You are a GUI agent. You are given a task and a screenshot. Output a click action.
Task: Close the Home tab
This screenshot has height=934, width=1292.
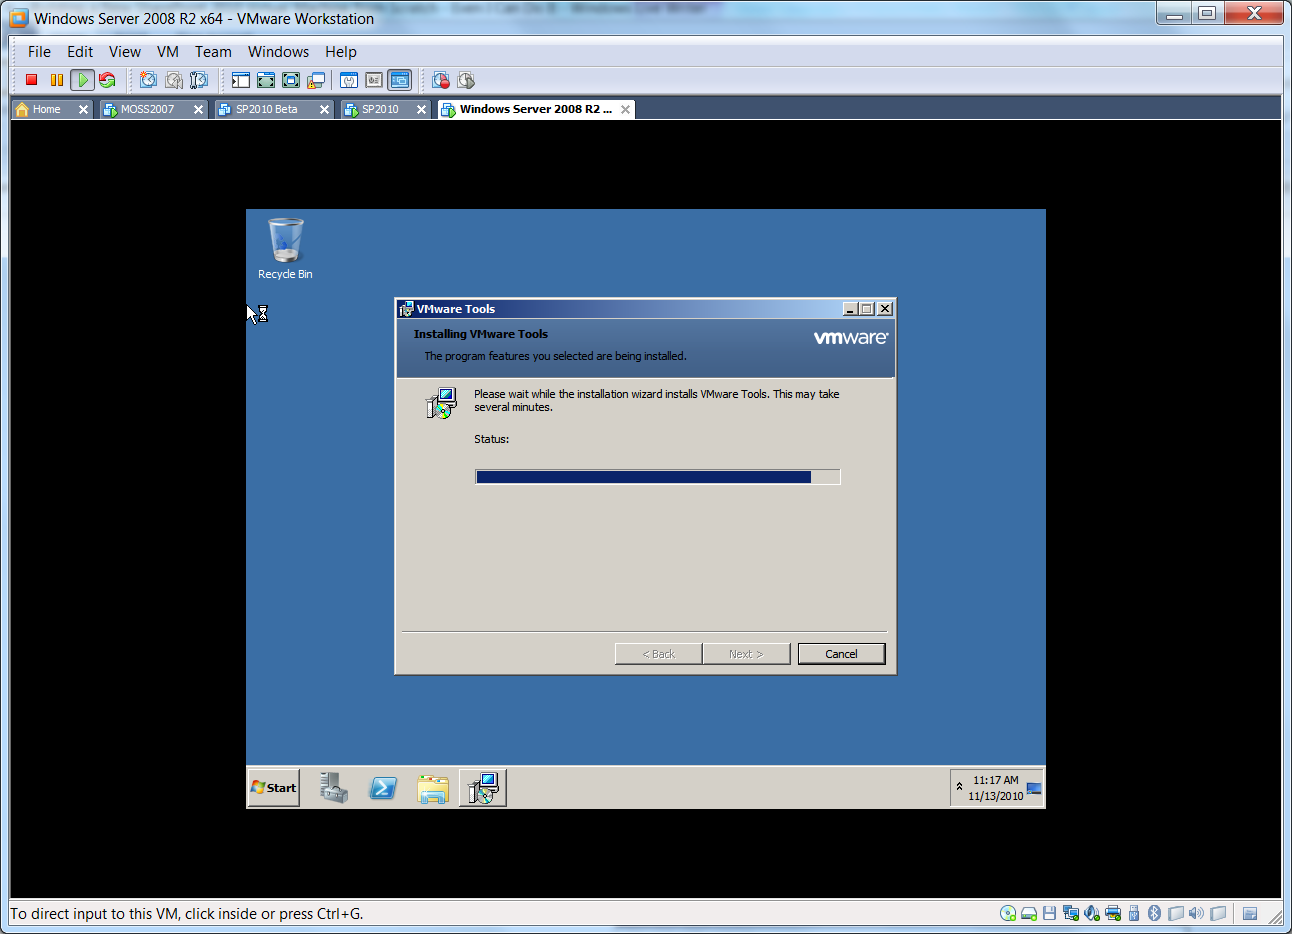(x=83, y=109)
